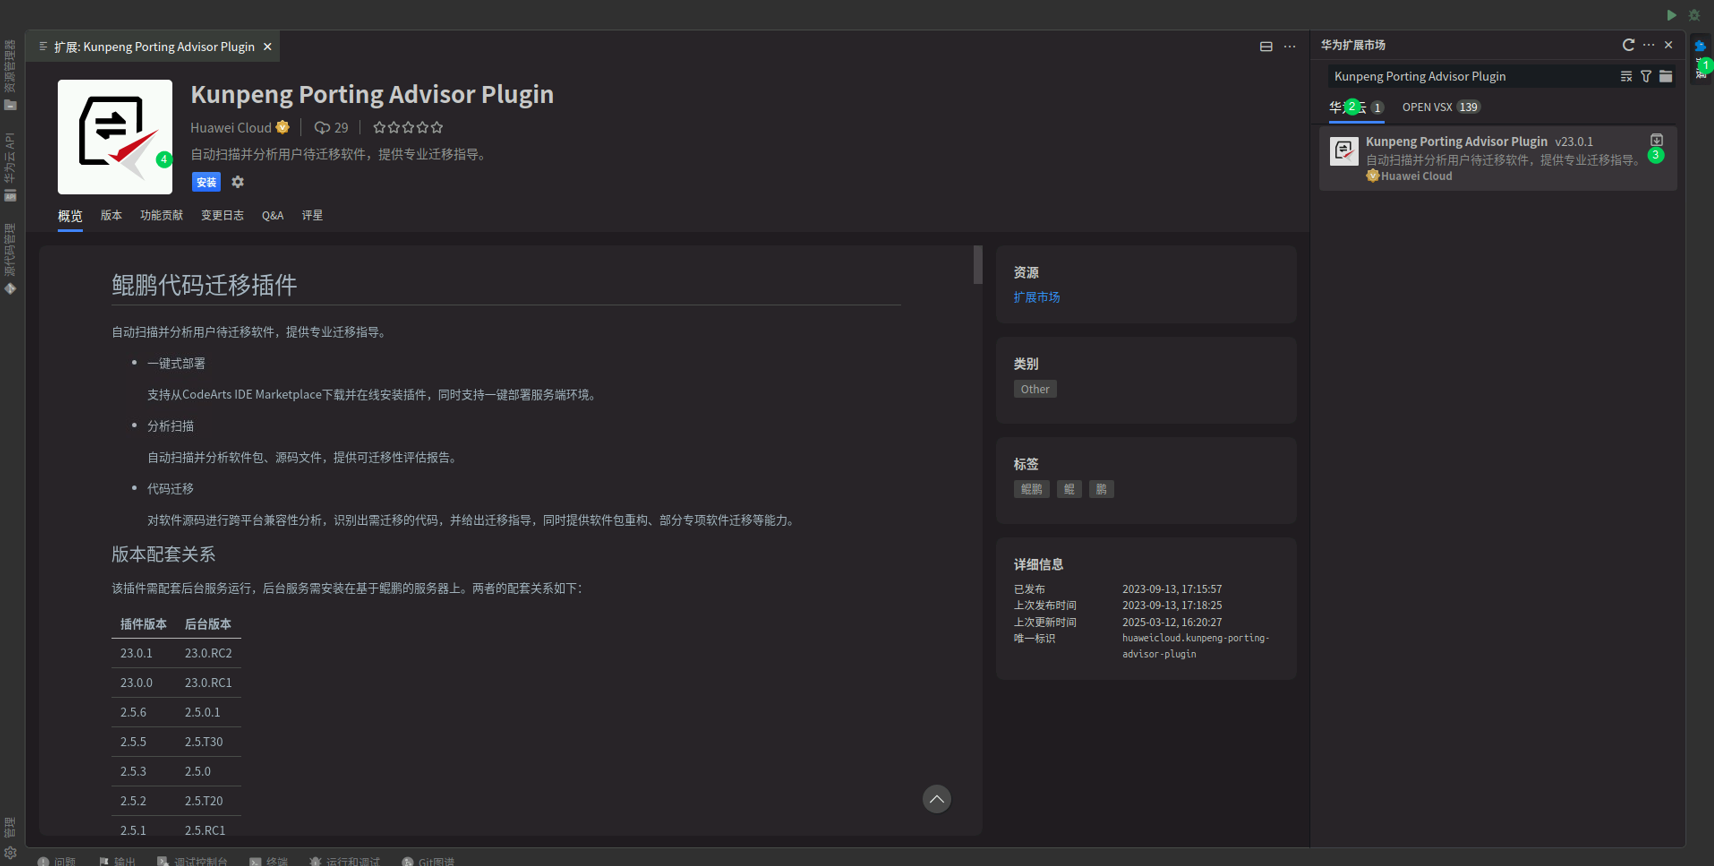Click the small plugin icon in search result
This screenshot has width=1714, height=866.
coord(1344,151)
